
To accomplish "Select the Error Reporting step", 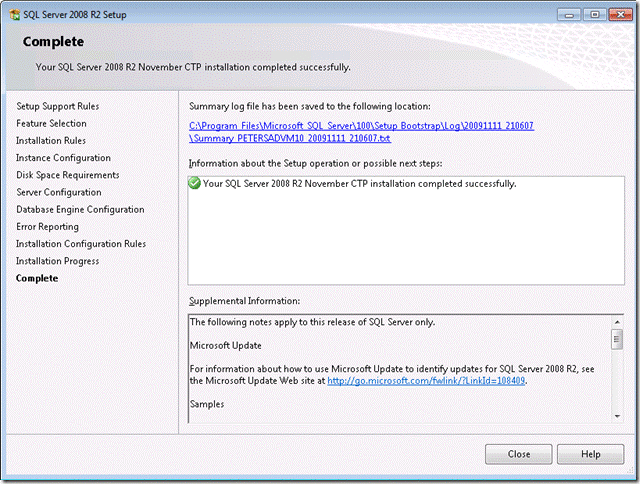I will point(47,226).
